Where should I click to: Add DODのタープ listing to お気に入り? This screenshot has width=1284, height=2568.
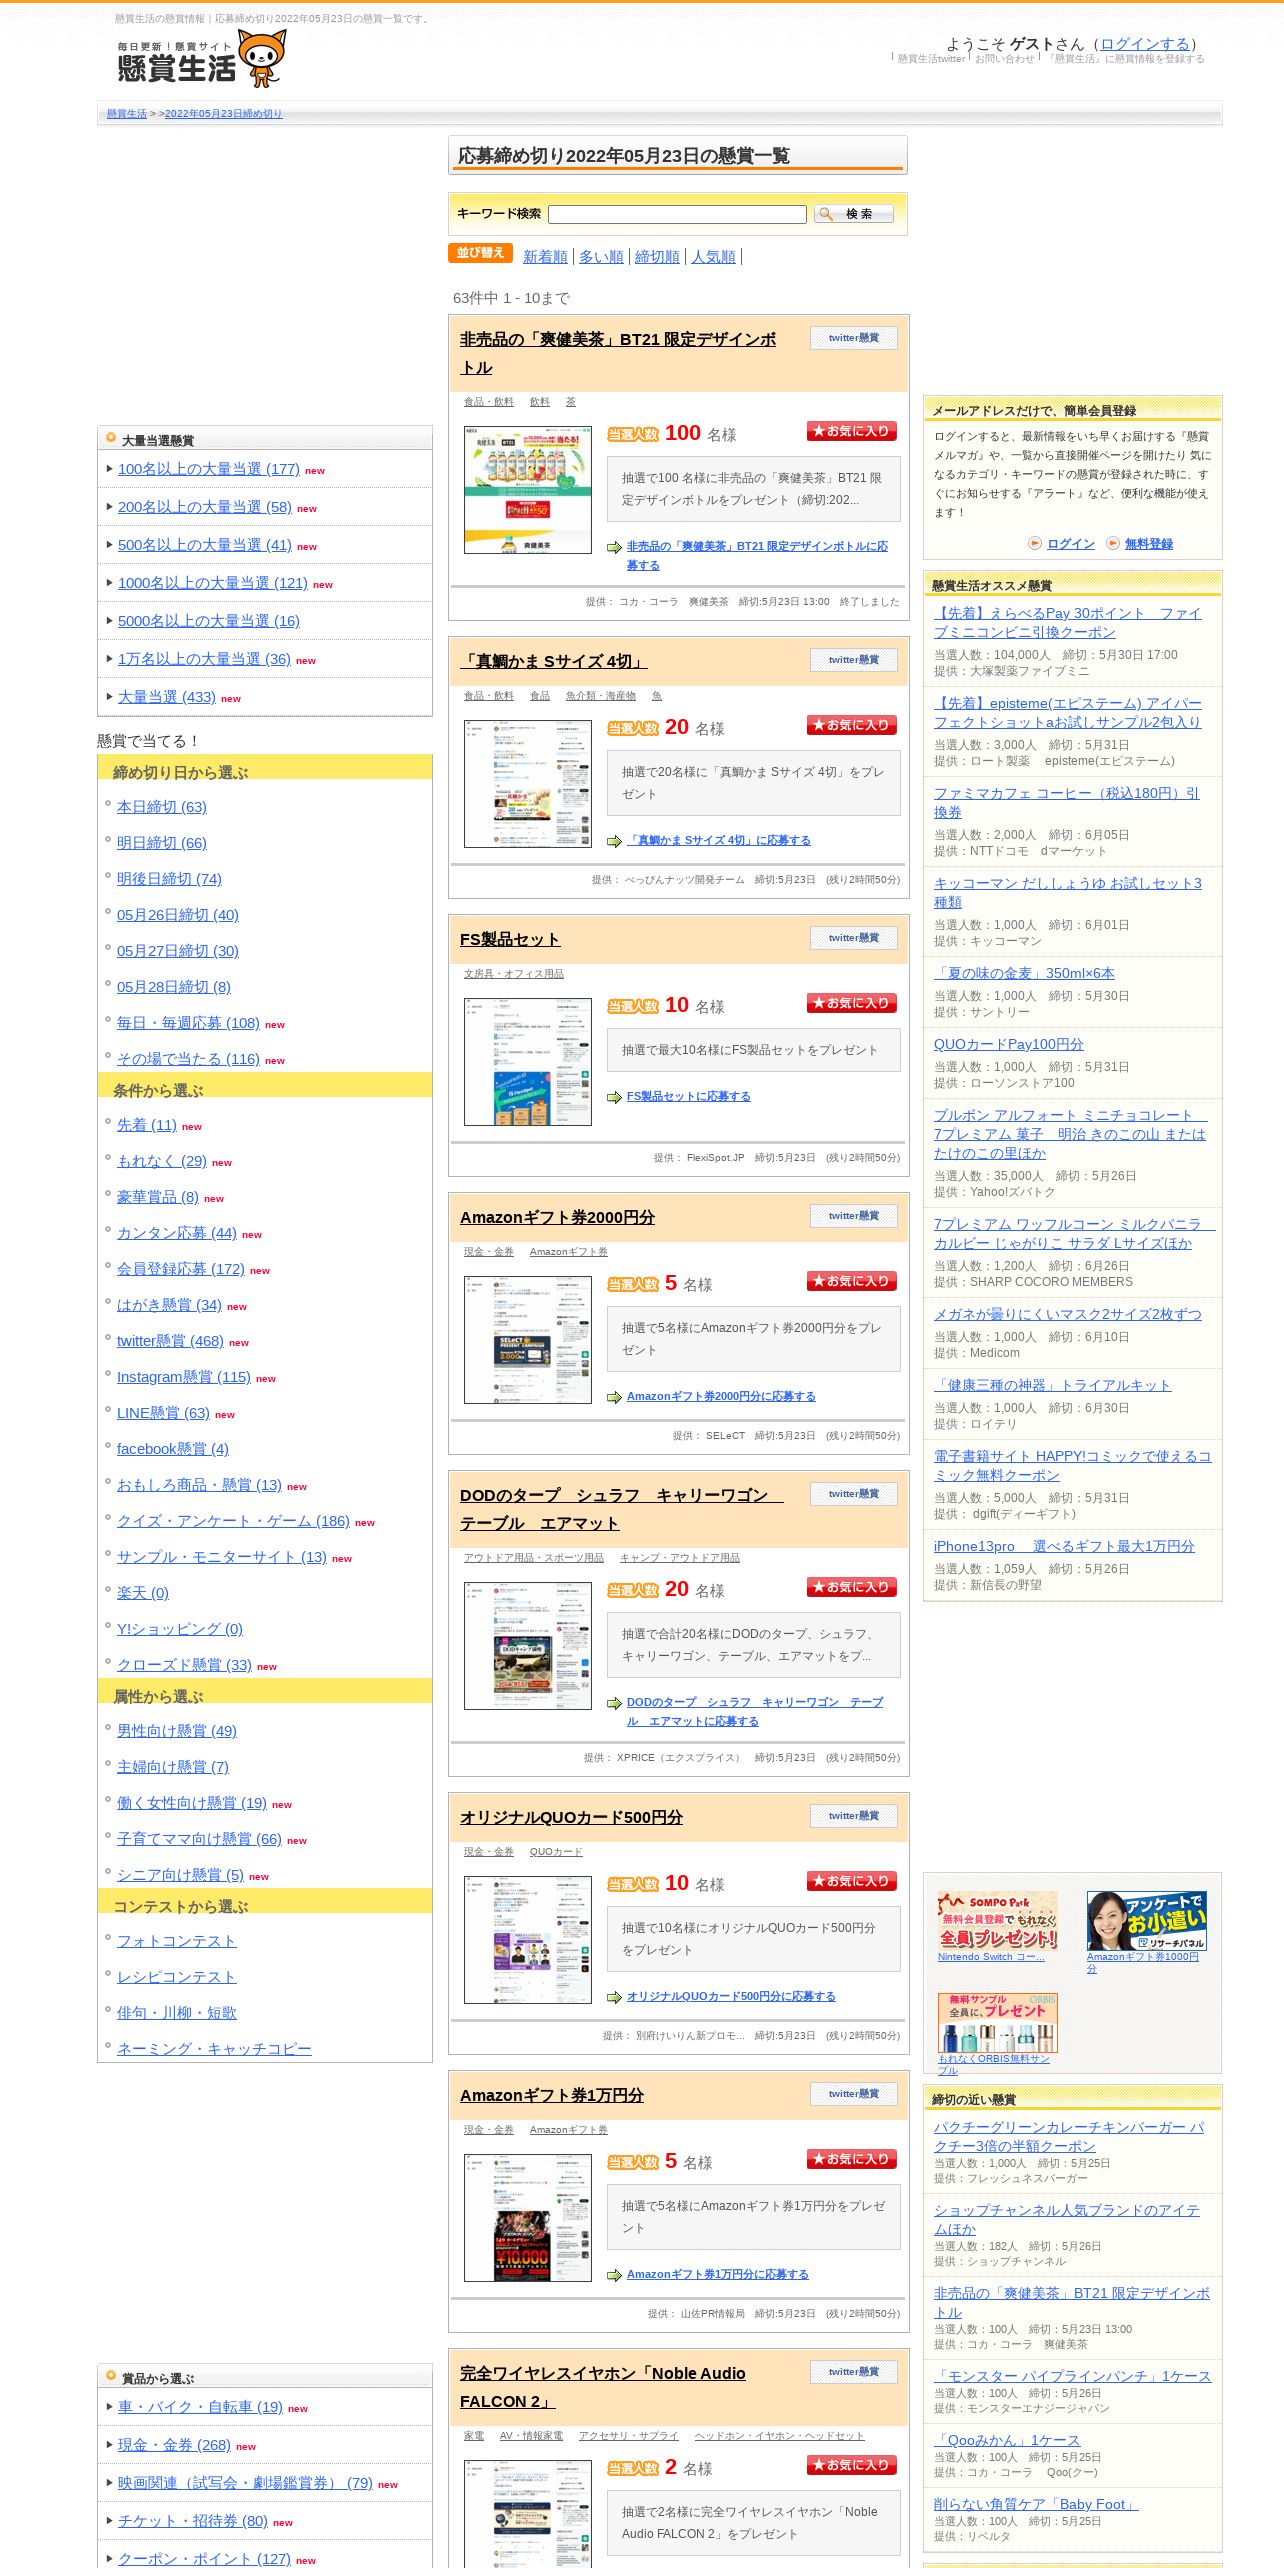point(851,1587)
